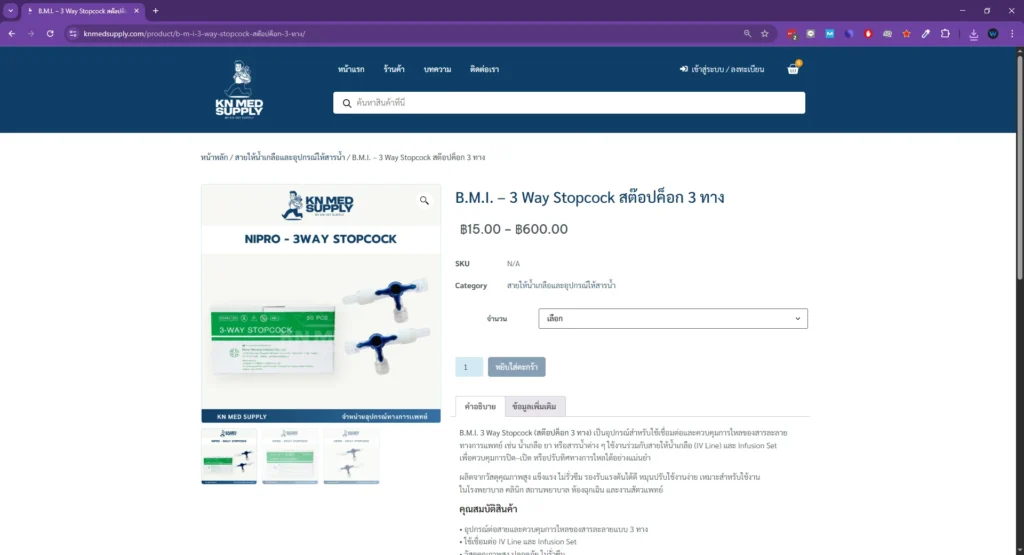Image resolution: width=1024 pixels, height=555 pixels.
Task: Focus the ค้นหาสินค้าที่นี่ search field
Action: click(x=569, y=103)
